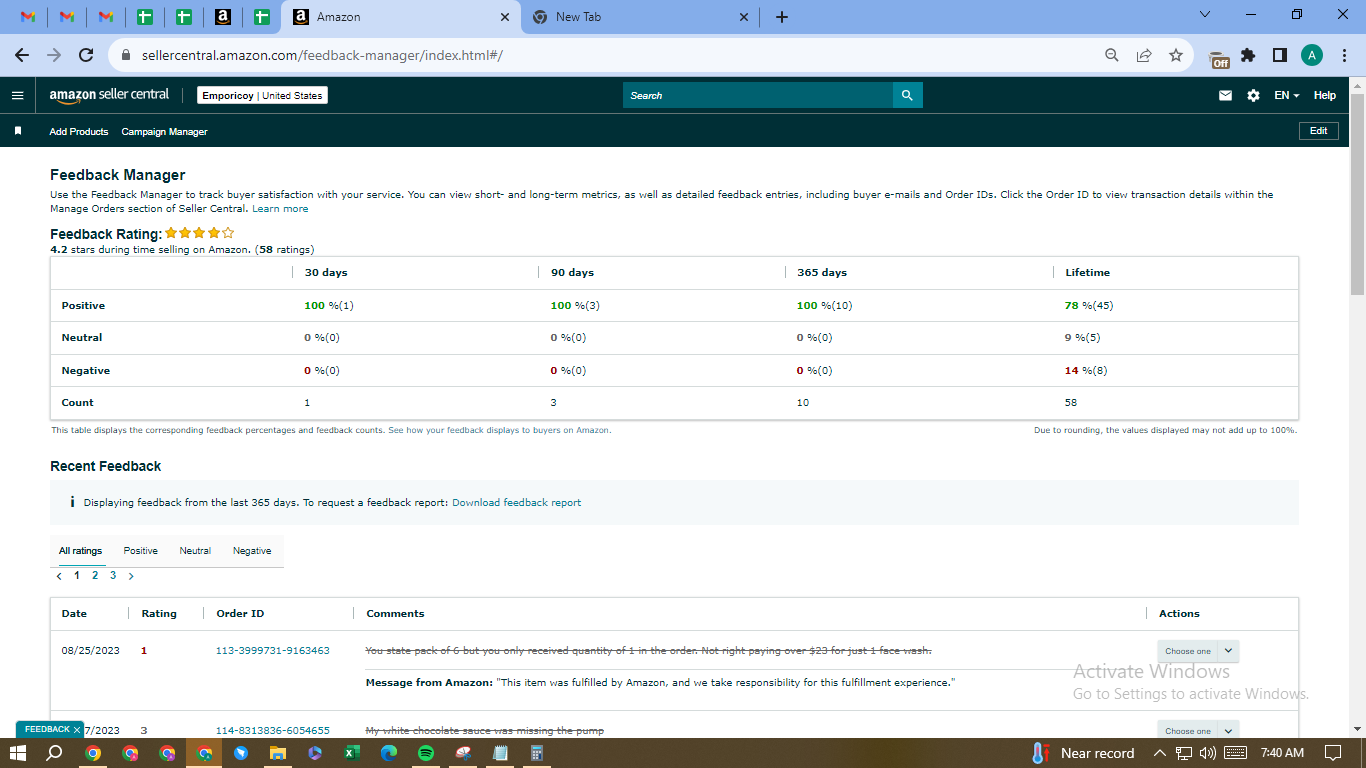Screen dimensions: 1366x768
Task: Click the Edit button
Action: pyautogui.click(x=1319, y=131)
